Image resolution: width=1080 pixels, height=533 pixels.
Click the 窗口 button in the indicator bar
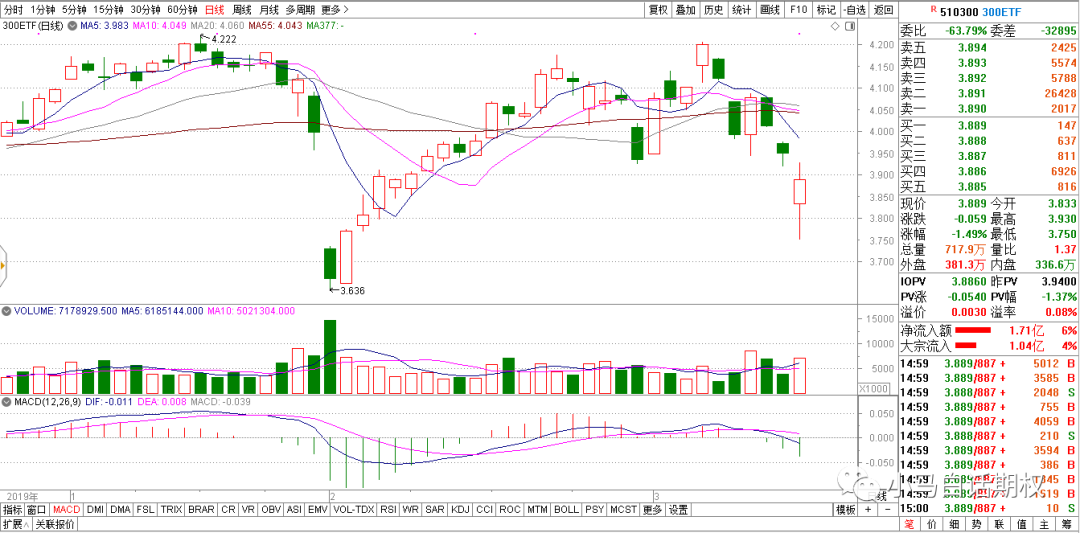[37, 510]
